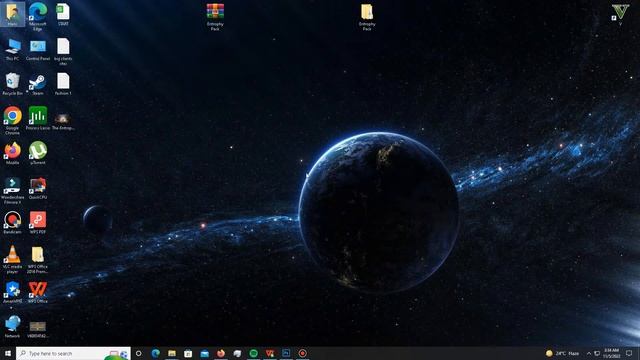Open the Google Chrome desktop shortcut

[x=12, y=120]
